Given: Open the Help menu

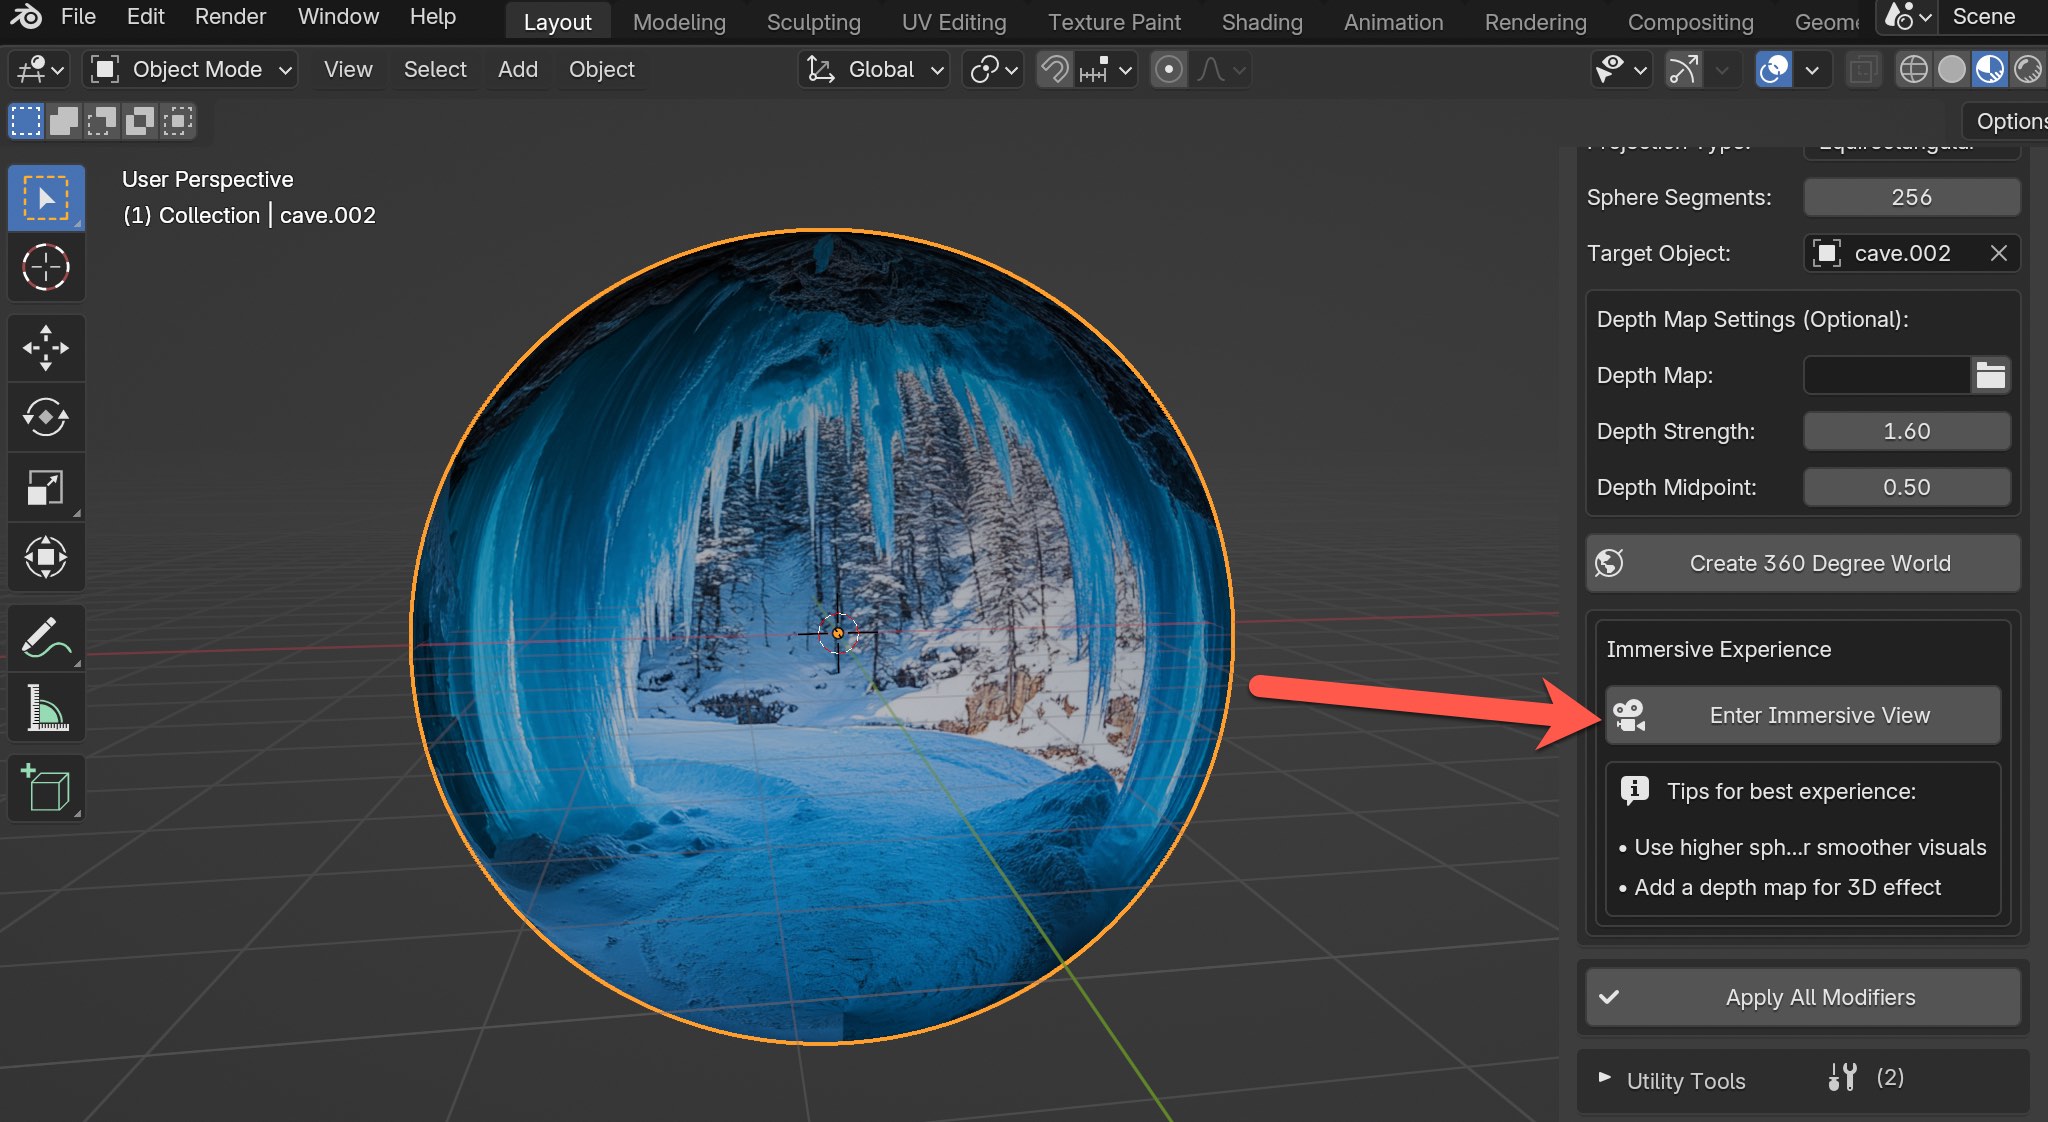Looking at the screenshot, I should pos(433,17).
